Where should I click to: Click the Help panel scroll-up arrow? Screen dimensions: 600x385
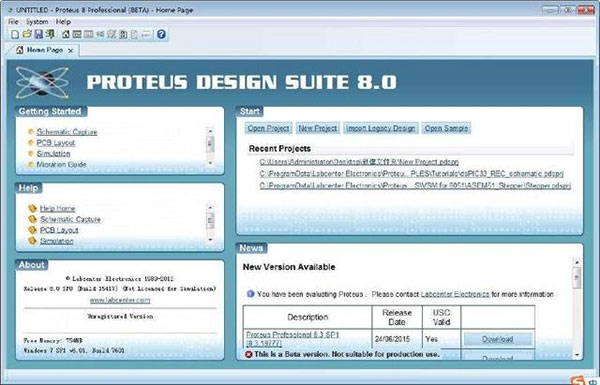tap(210, 207)
